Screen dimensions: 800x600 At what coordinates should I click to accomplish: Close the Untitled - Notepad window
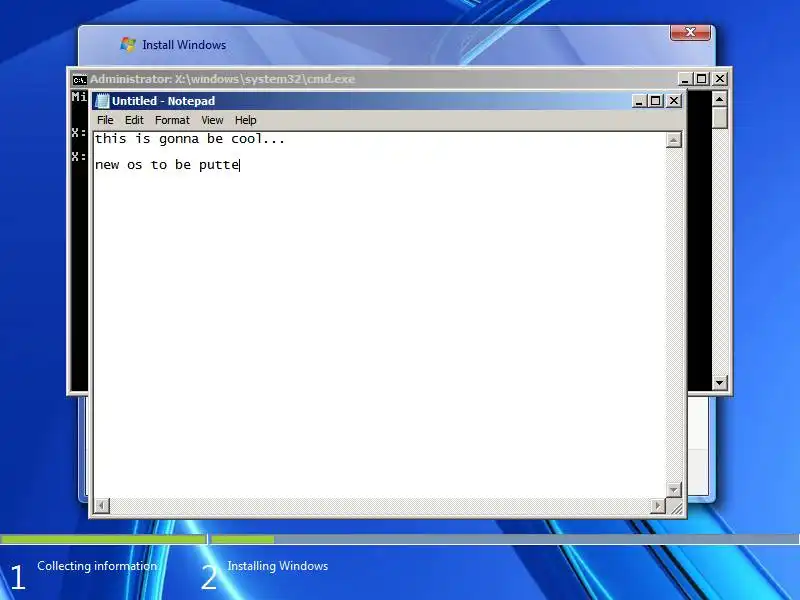pyautogui.click(x=674, y=101)
